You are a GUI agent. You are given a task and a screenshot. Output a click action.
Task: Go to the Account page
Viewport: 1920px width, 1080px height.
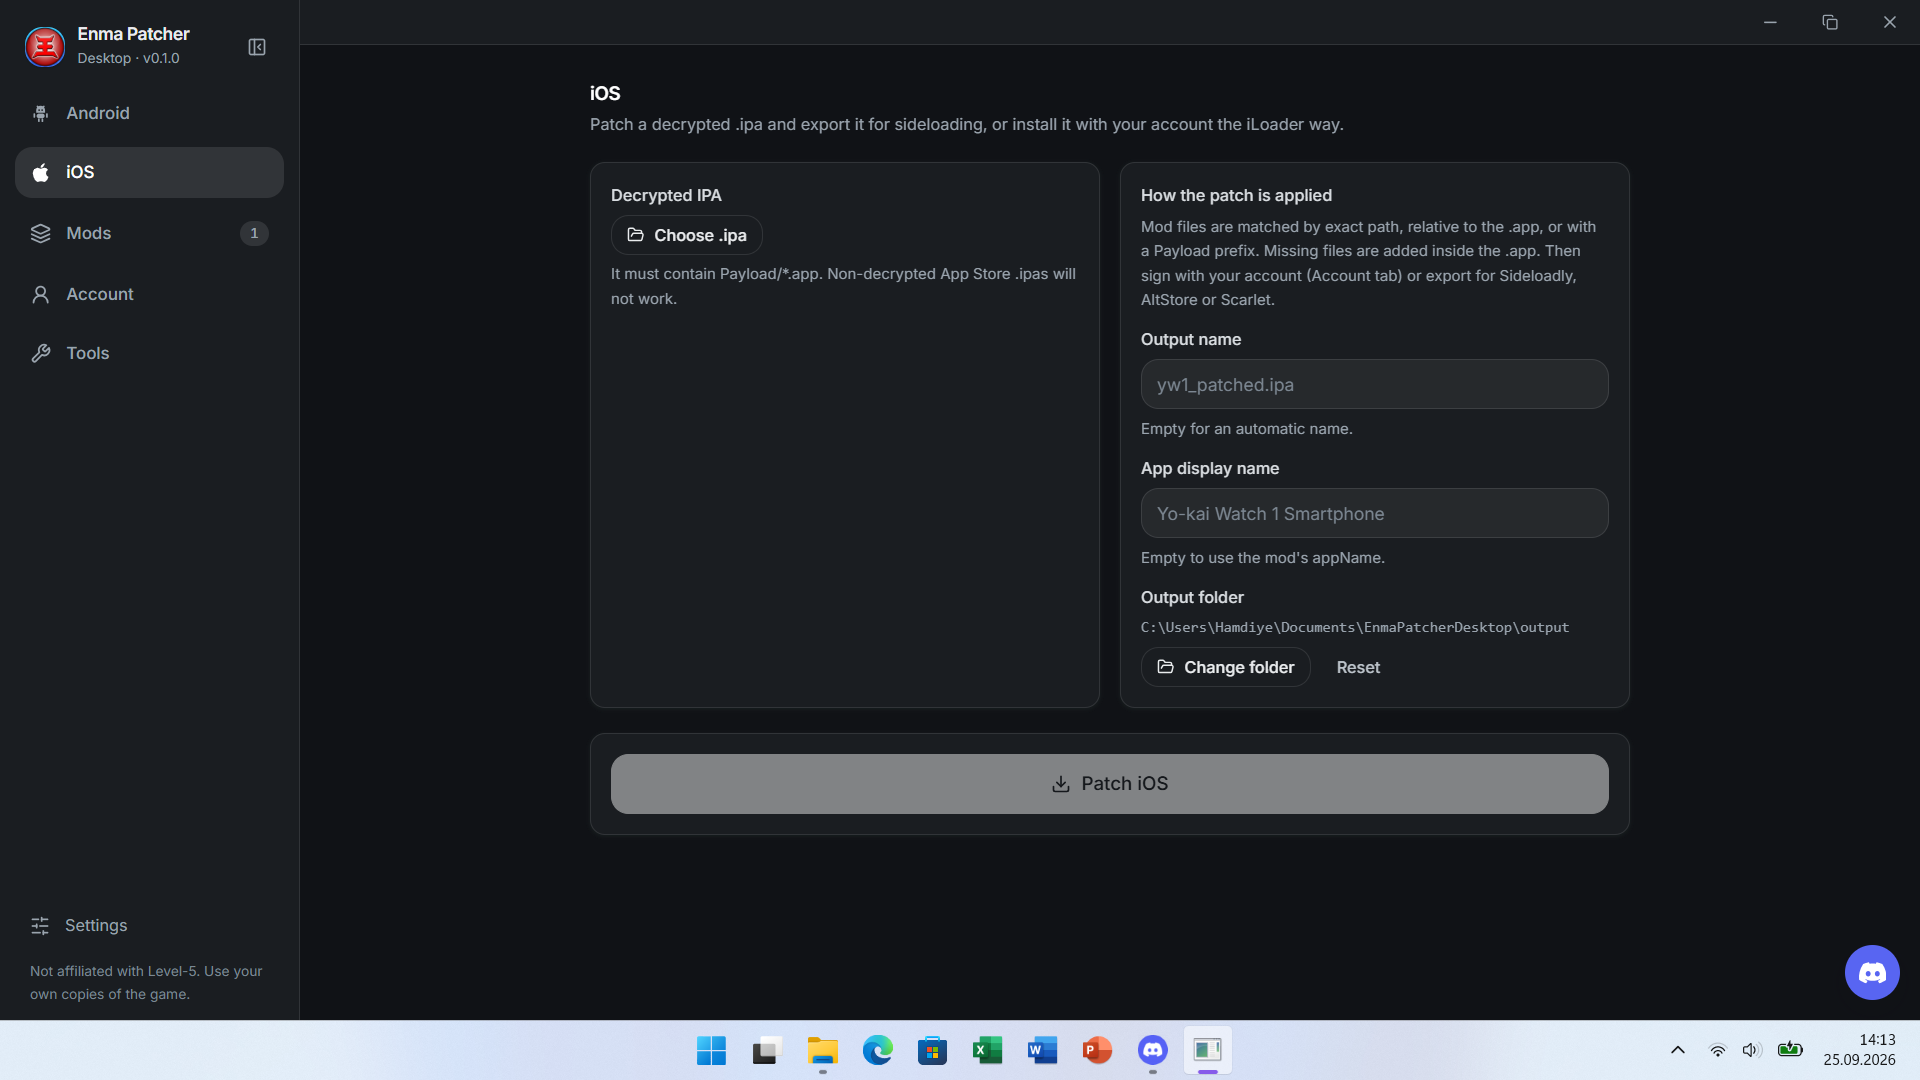(x=149, y=294)
